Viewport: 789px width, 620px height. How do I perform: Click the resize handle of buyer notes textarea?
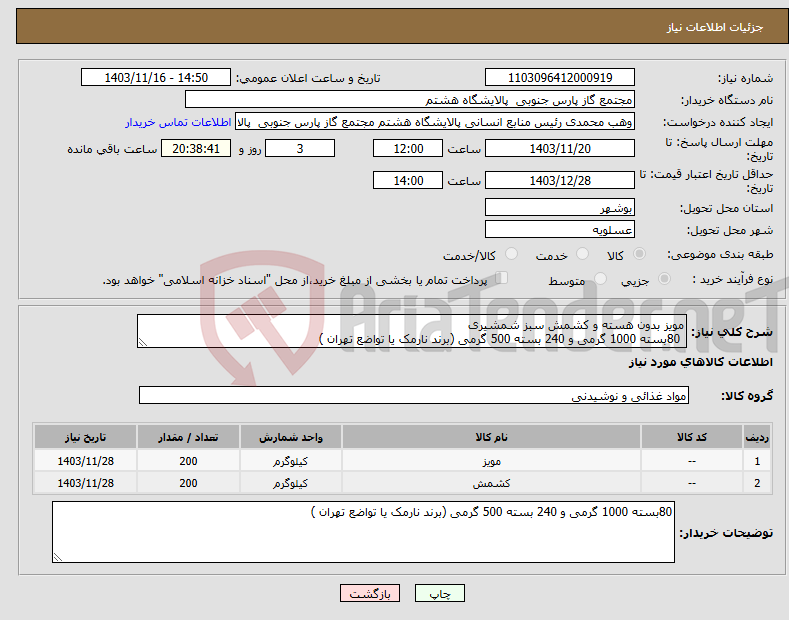click(x=58, y=557)
